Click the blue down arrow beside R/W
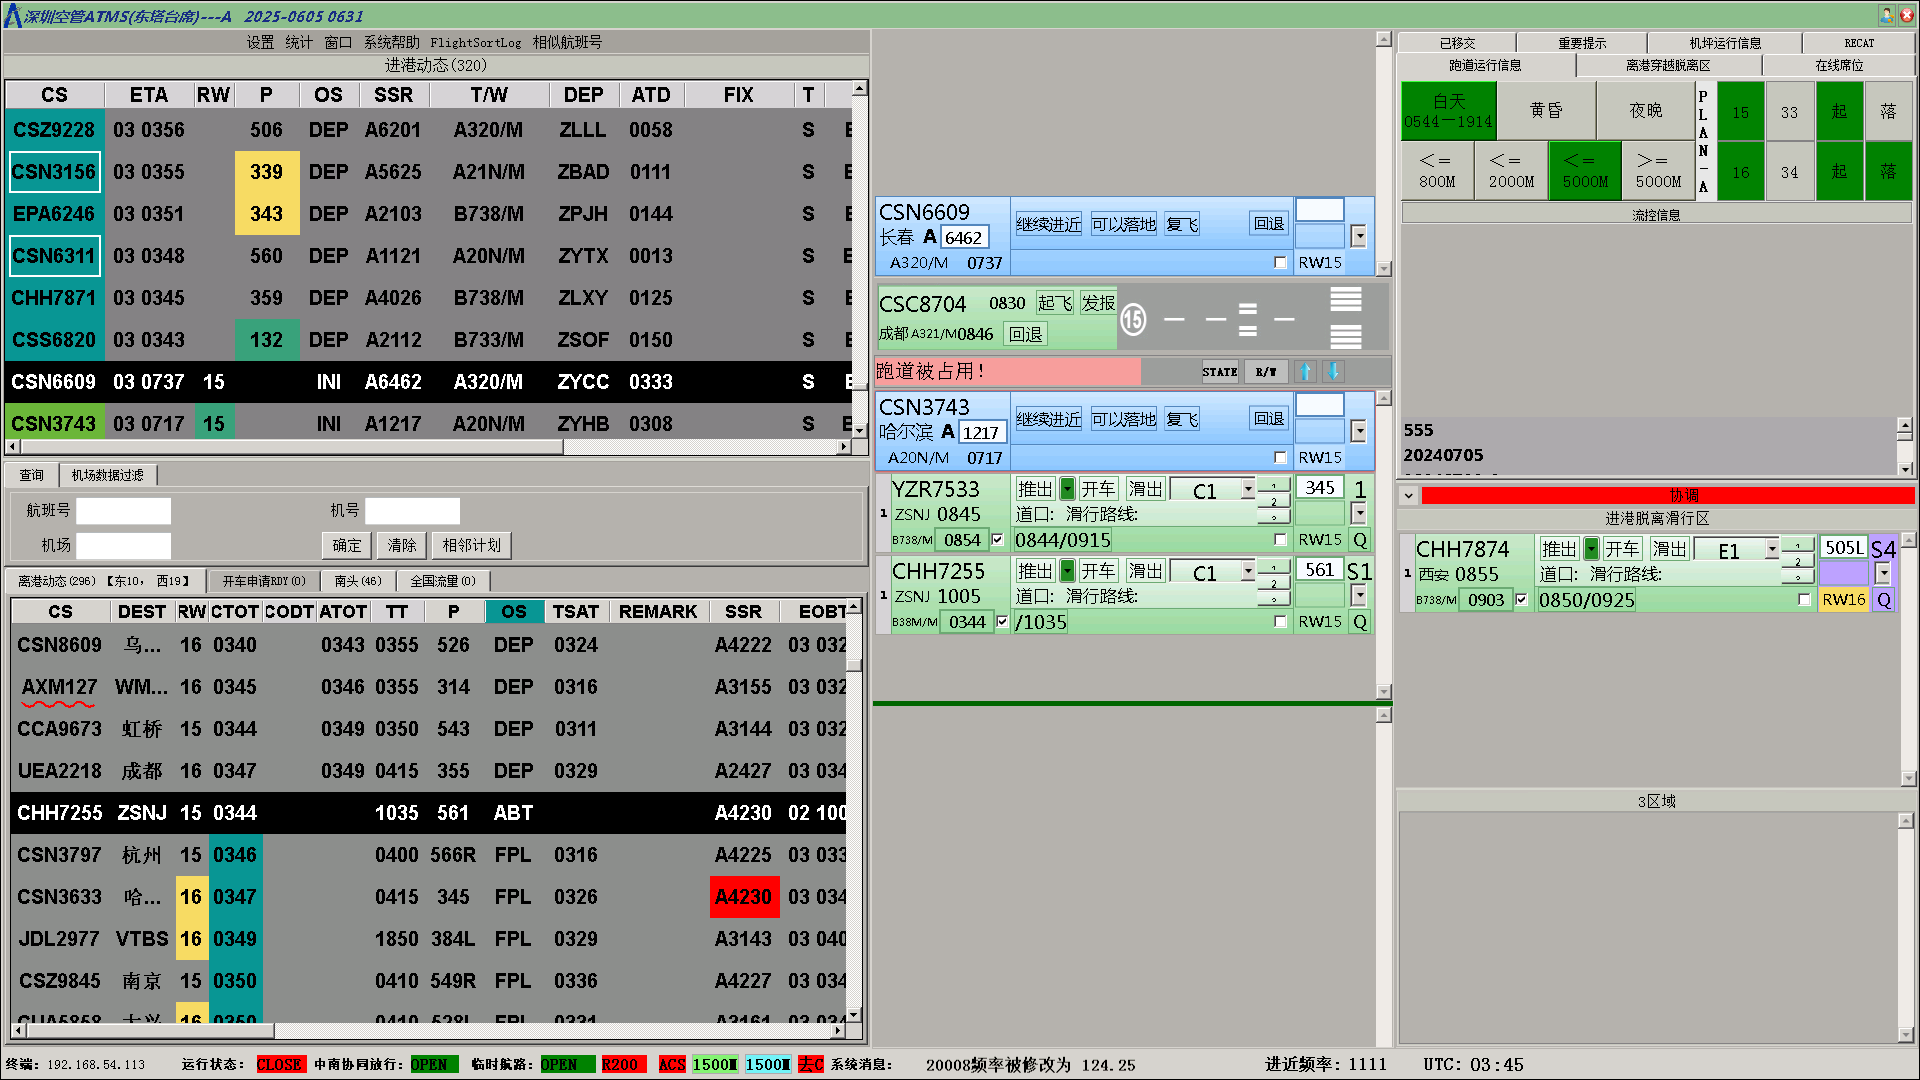Screen dimensions: 1920x1080 [1333, 372]
